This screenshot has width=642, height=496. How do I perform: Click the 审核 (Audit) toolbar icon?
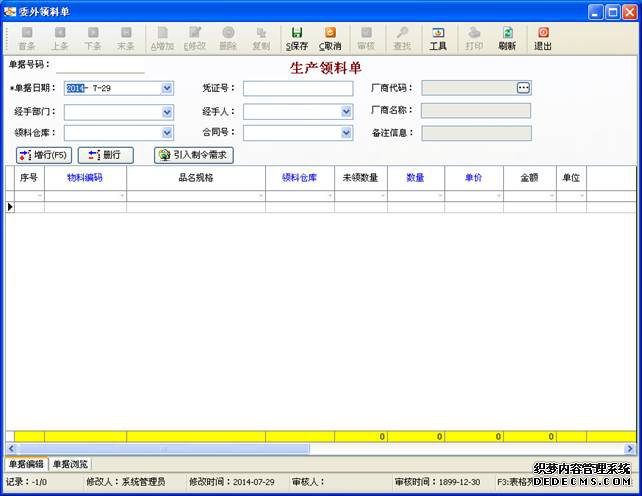point(366,38)
